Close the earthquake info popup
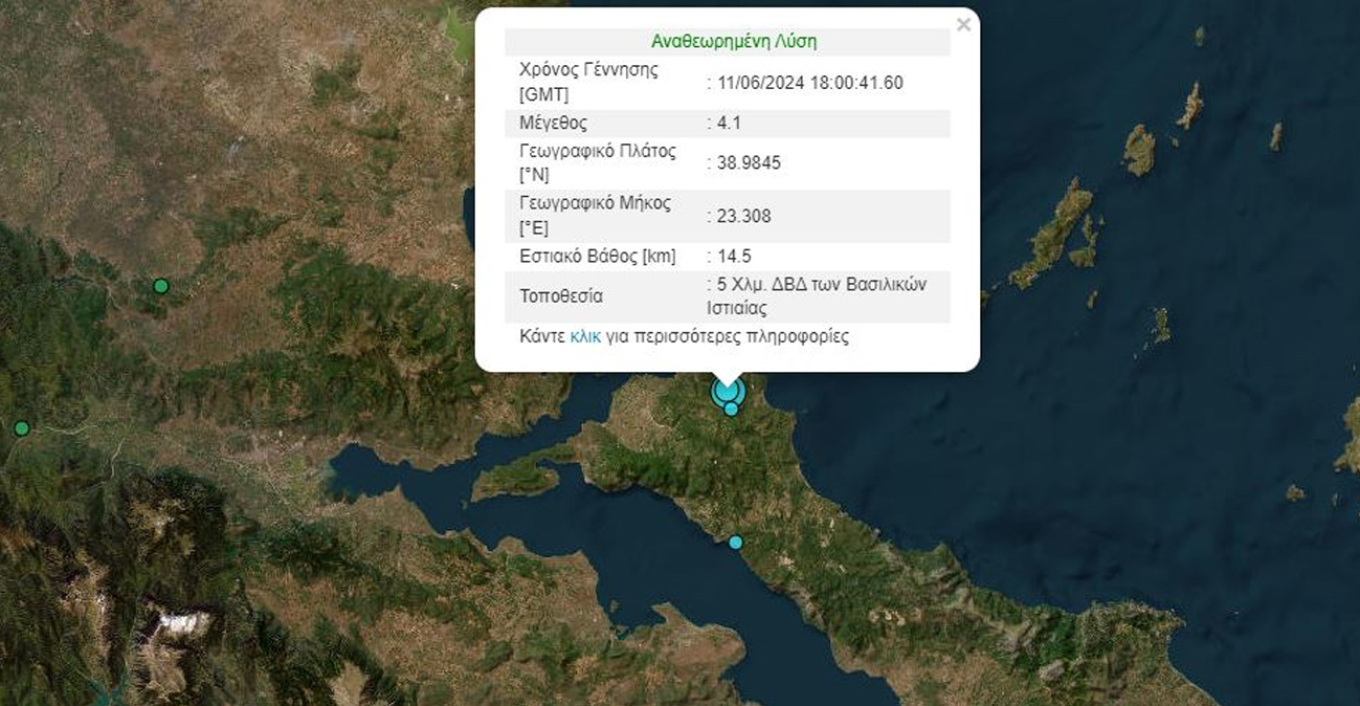 pos(963,26)
